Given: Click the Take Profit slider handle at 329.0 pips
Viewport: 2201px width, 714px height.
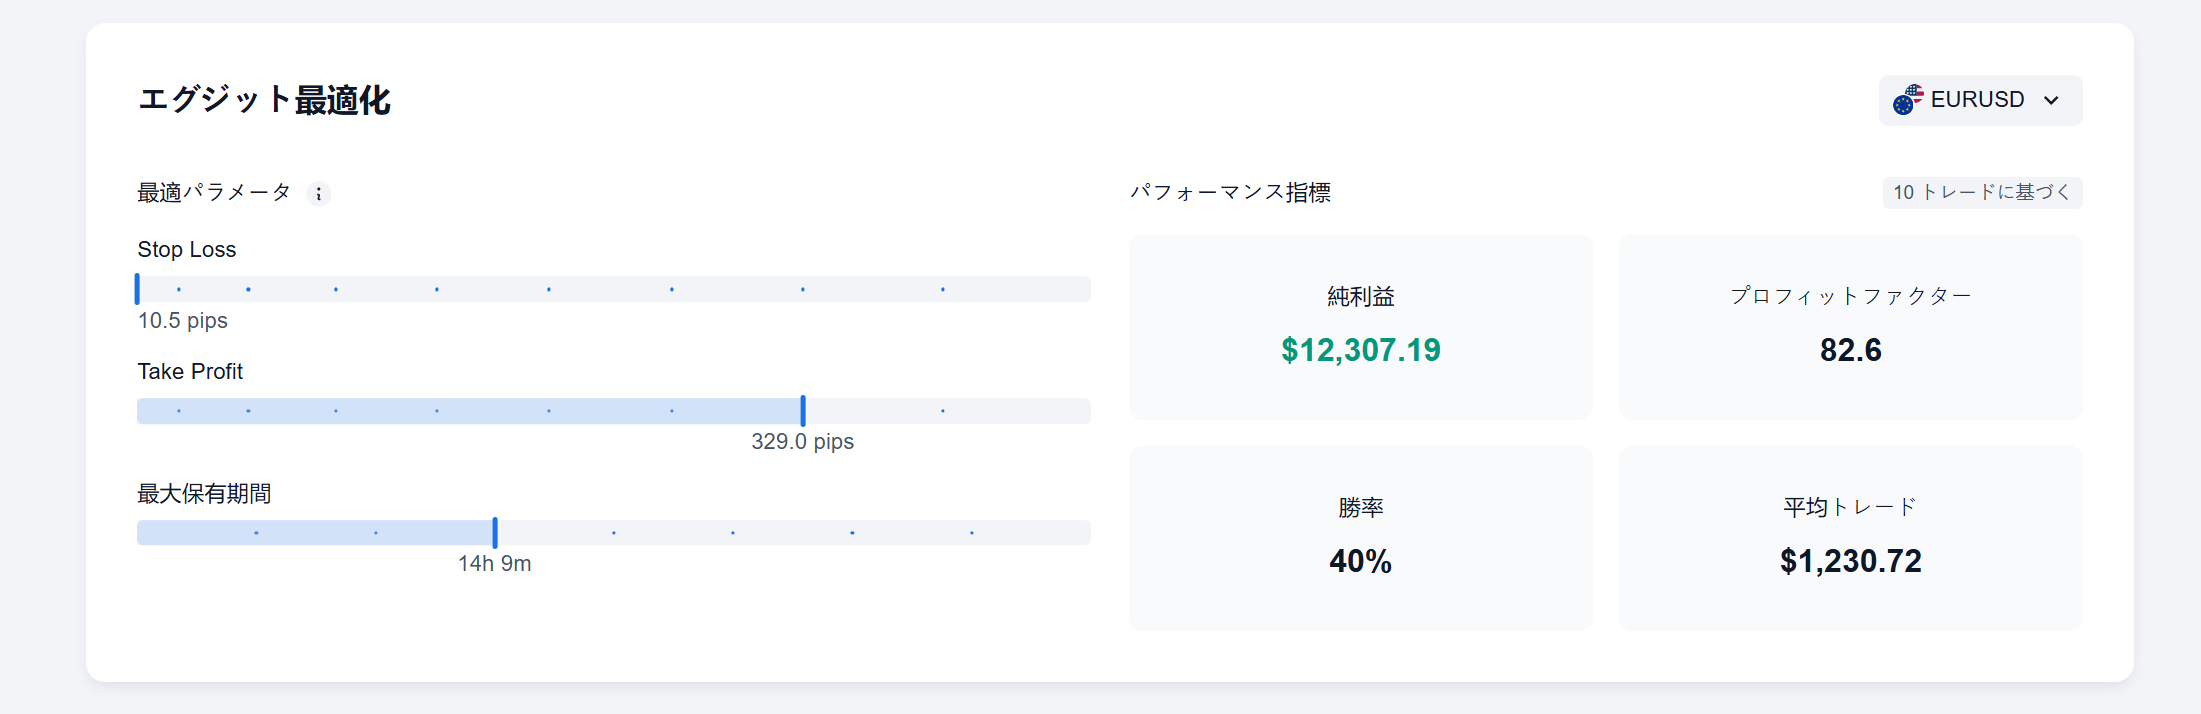Looking at the screenshot, I should [x=803, y=410].
